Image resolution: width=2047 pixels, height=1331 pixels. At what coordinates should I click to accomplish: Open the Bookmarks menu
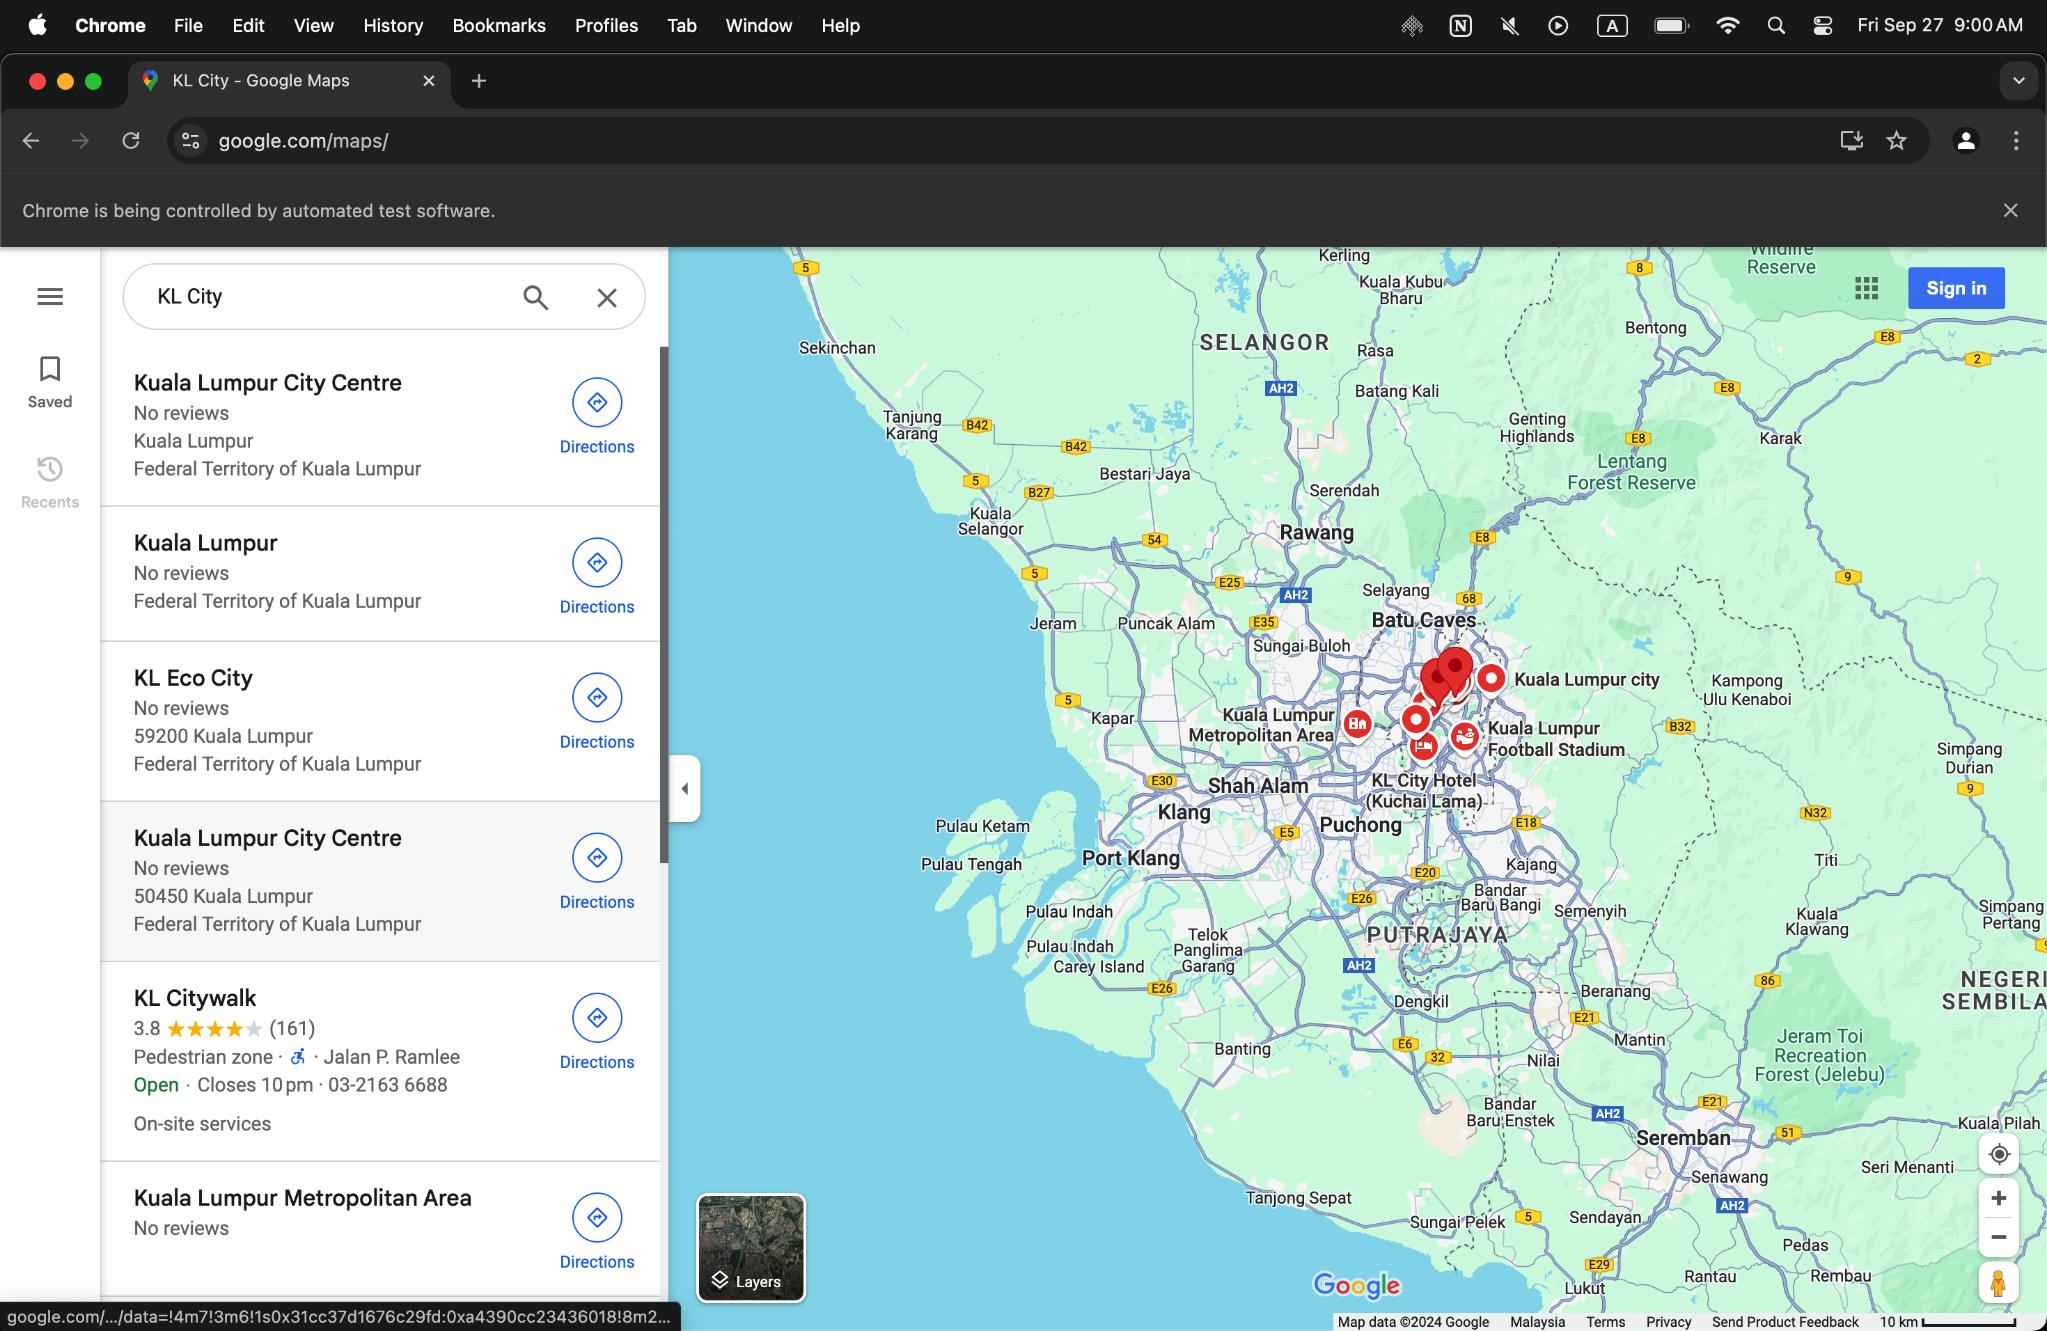[x=499, y=26]
